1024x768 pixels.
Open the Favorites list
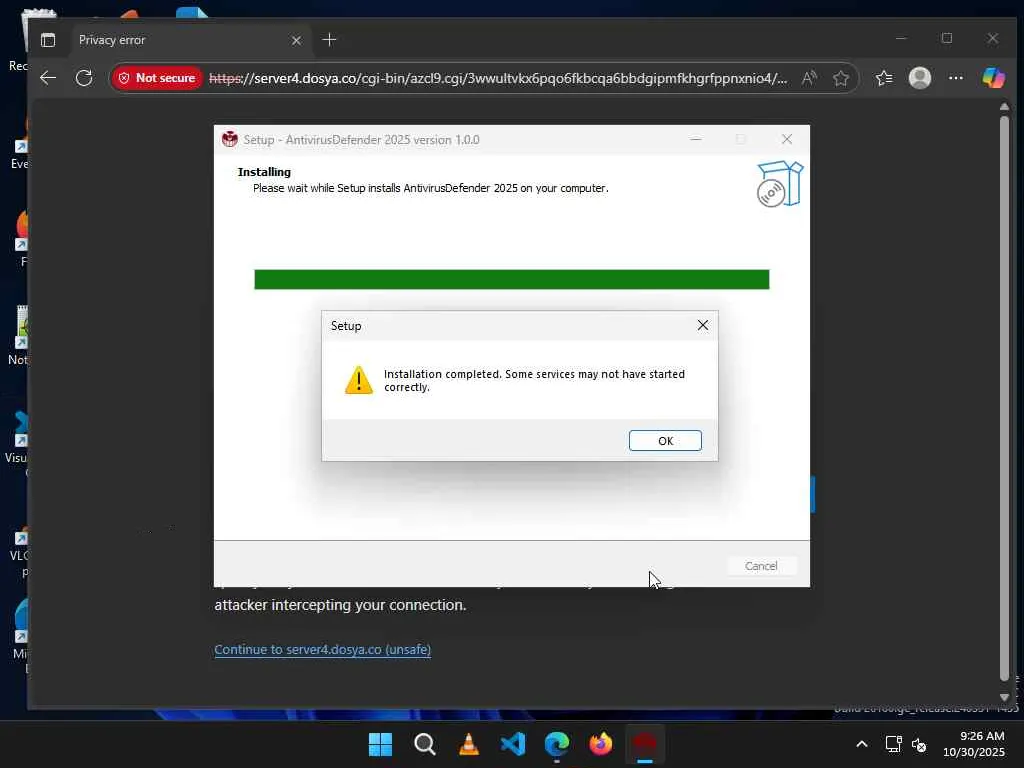coord(884,78)
